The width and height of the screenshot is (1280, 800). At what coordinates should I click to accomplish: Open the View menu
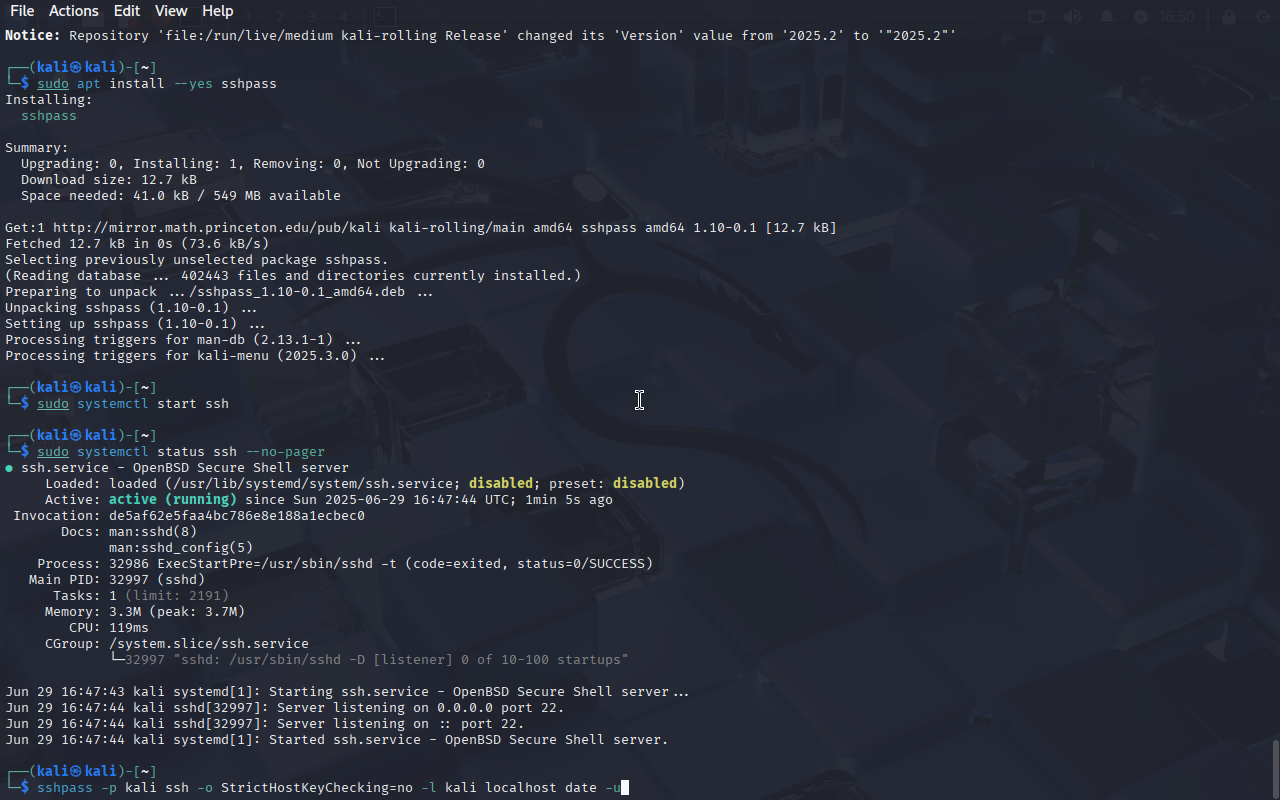[171, 11]
